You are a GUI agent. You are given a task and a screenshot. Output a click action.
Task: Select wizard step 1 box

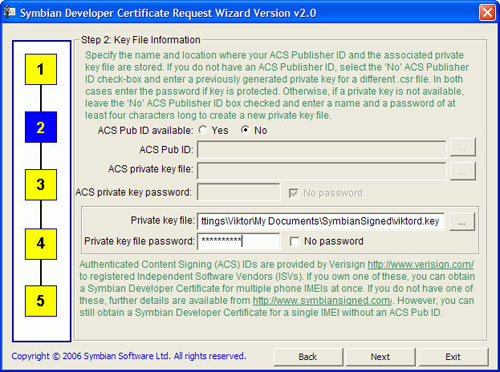coord(41,69)
